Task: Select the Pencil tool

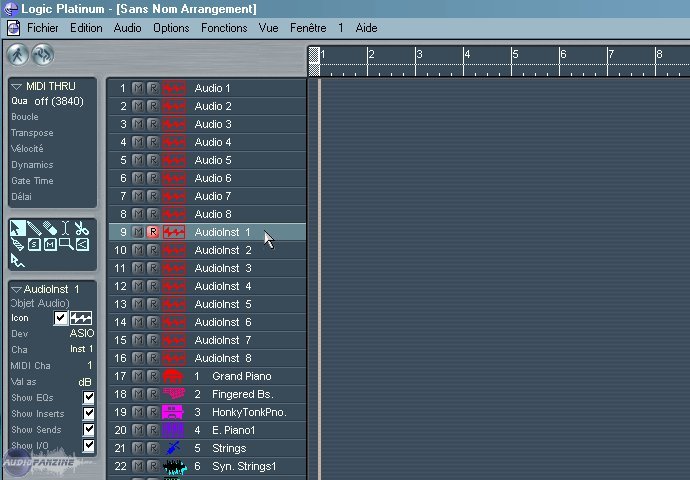Action: (x=34, y=228)
